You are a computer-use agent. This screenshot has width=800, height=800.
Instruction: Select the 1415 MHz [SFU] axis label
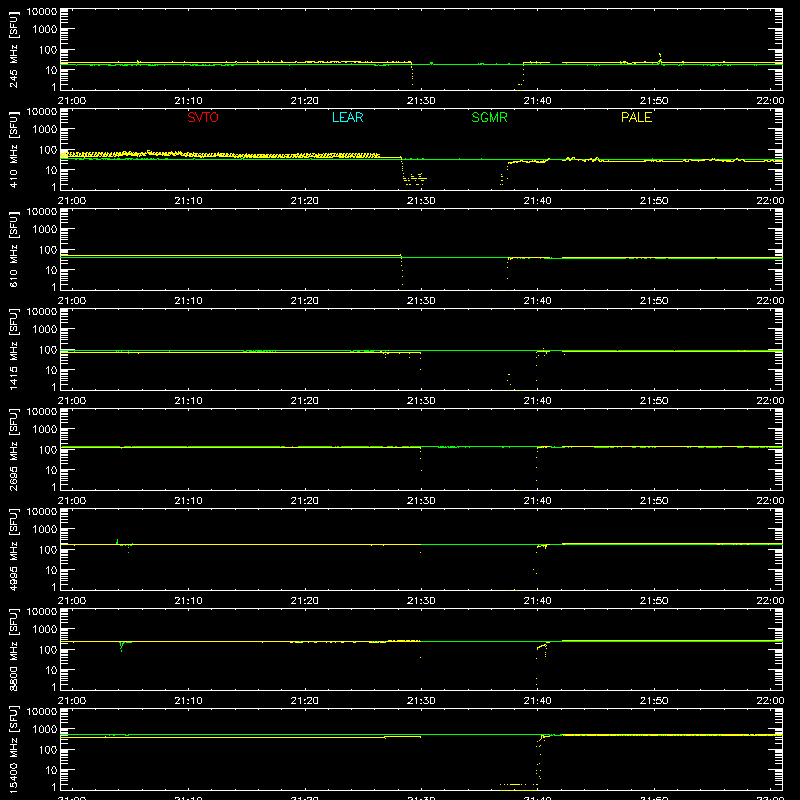13,349
